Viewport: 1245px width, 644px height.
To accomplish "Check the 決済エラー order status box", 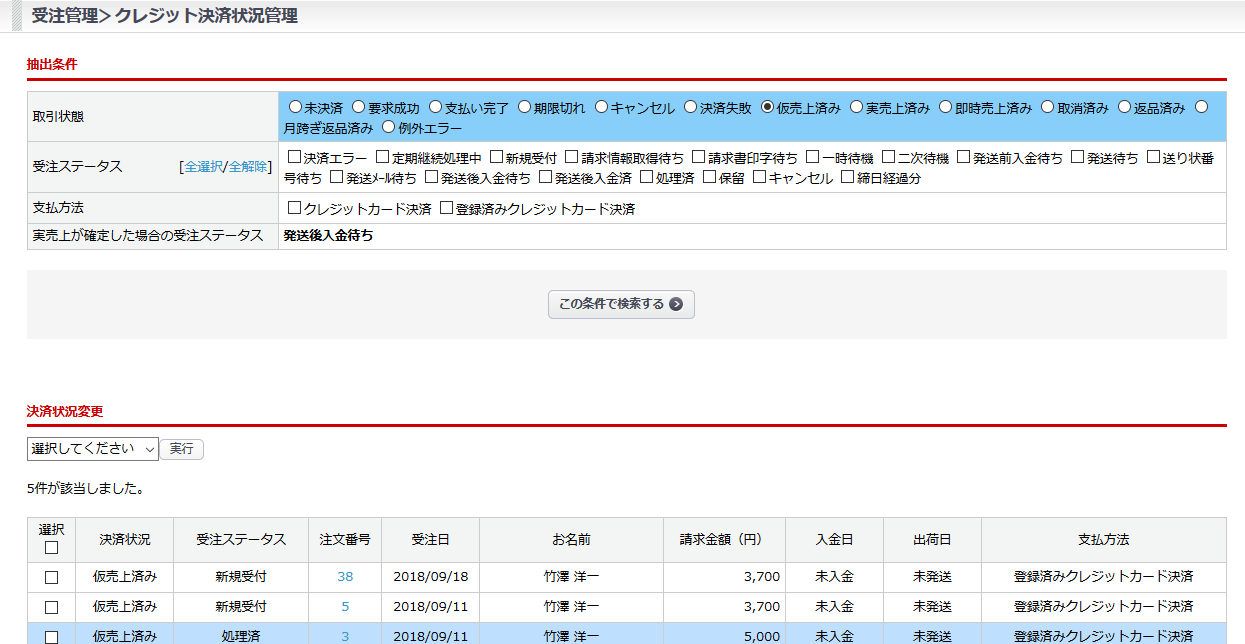I will point(294,157).
